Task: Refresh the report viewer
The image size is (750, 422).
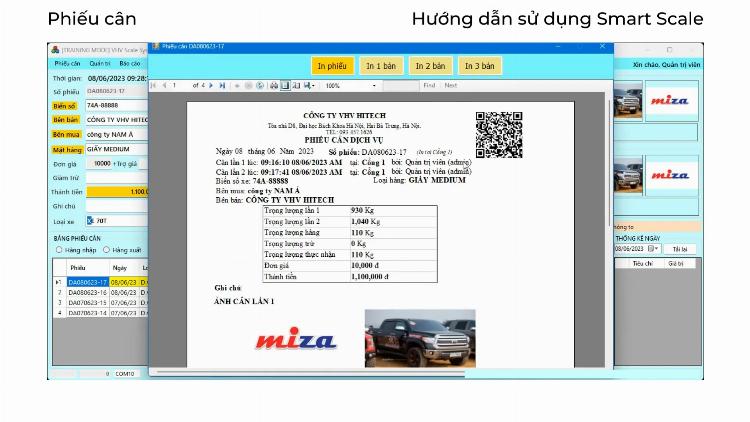Action: [260, 86]
